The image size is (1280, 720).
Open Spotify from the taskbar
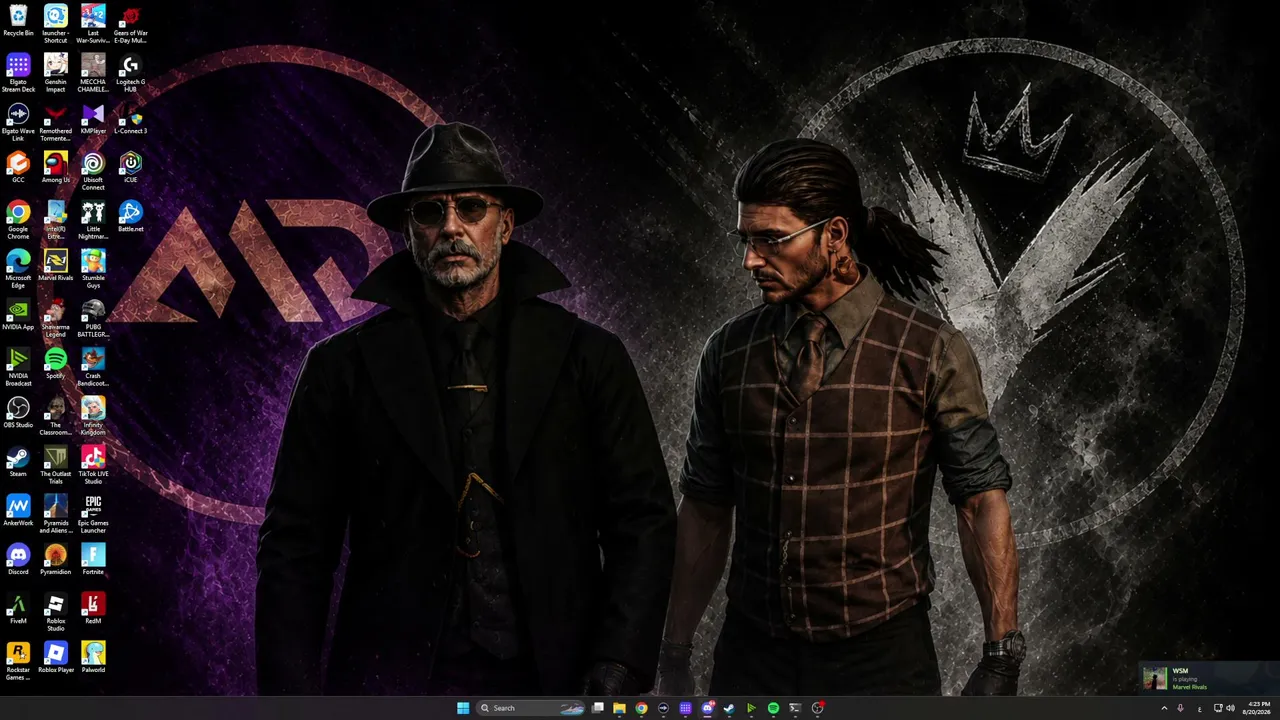773,708
